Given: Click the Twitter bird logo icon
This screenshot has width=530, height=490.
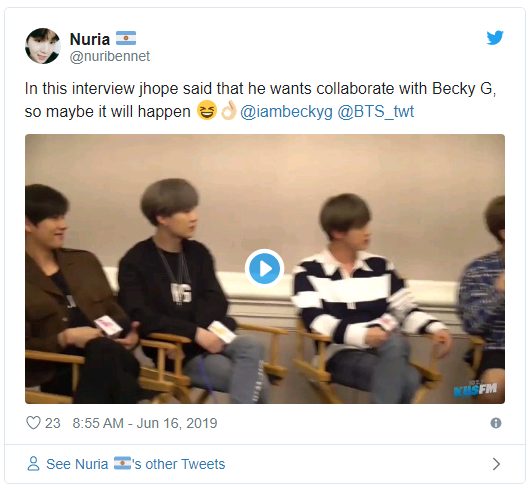Looking at the screenshot, I should (495, 37).
